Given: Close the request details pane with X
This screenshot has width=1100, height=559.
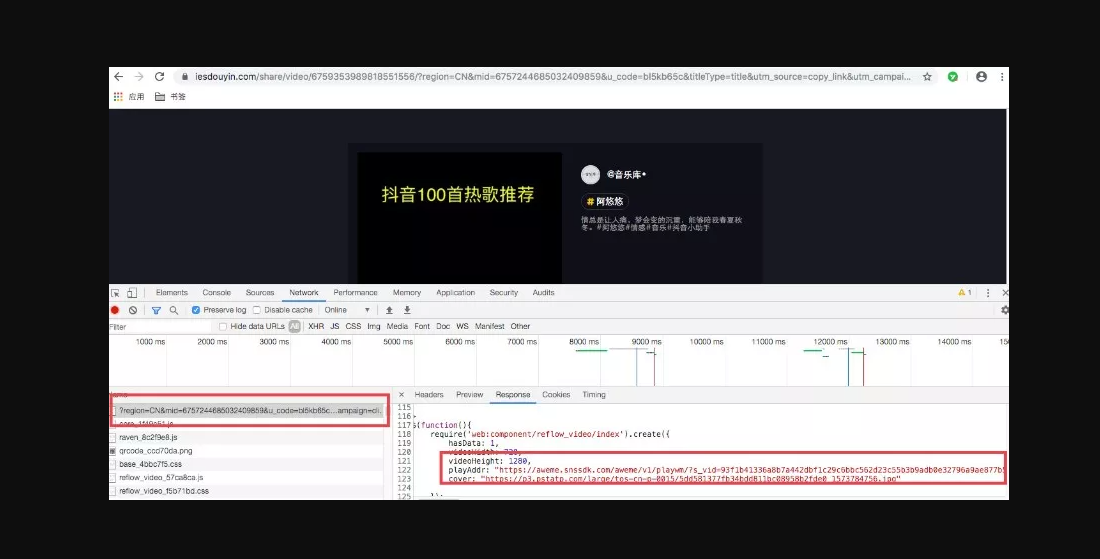Looking at the screenshot, I should (401, 395).
